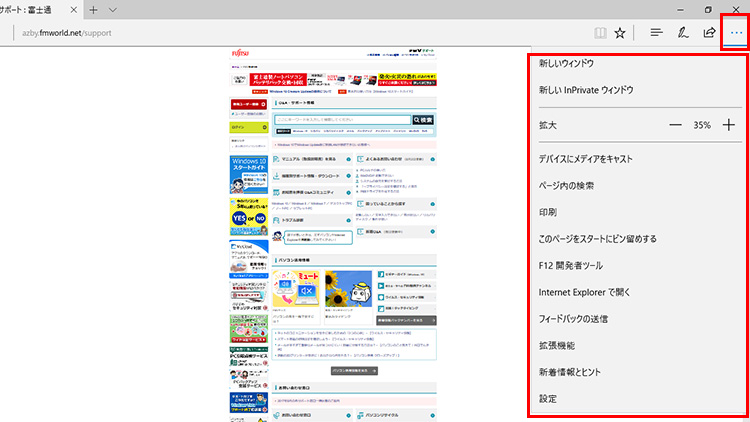Click the address bar URL
This screenshot has height=422, width=750.
pos(70,32)
